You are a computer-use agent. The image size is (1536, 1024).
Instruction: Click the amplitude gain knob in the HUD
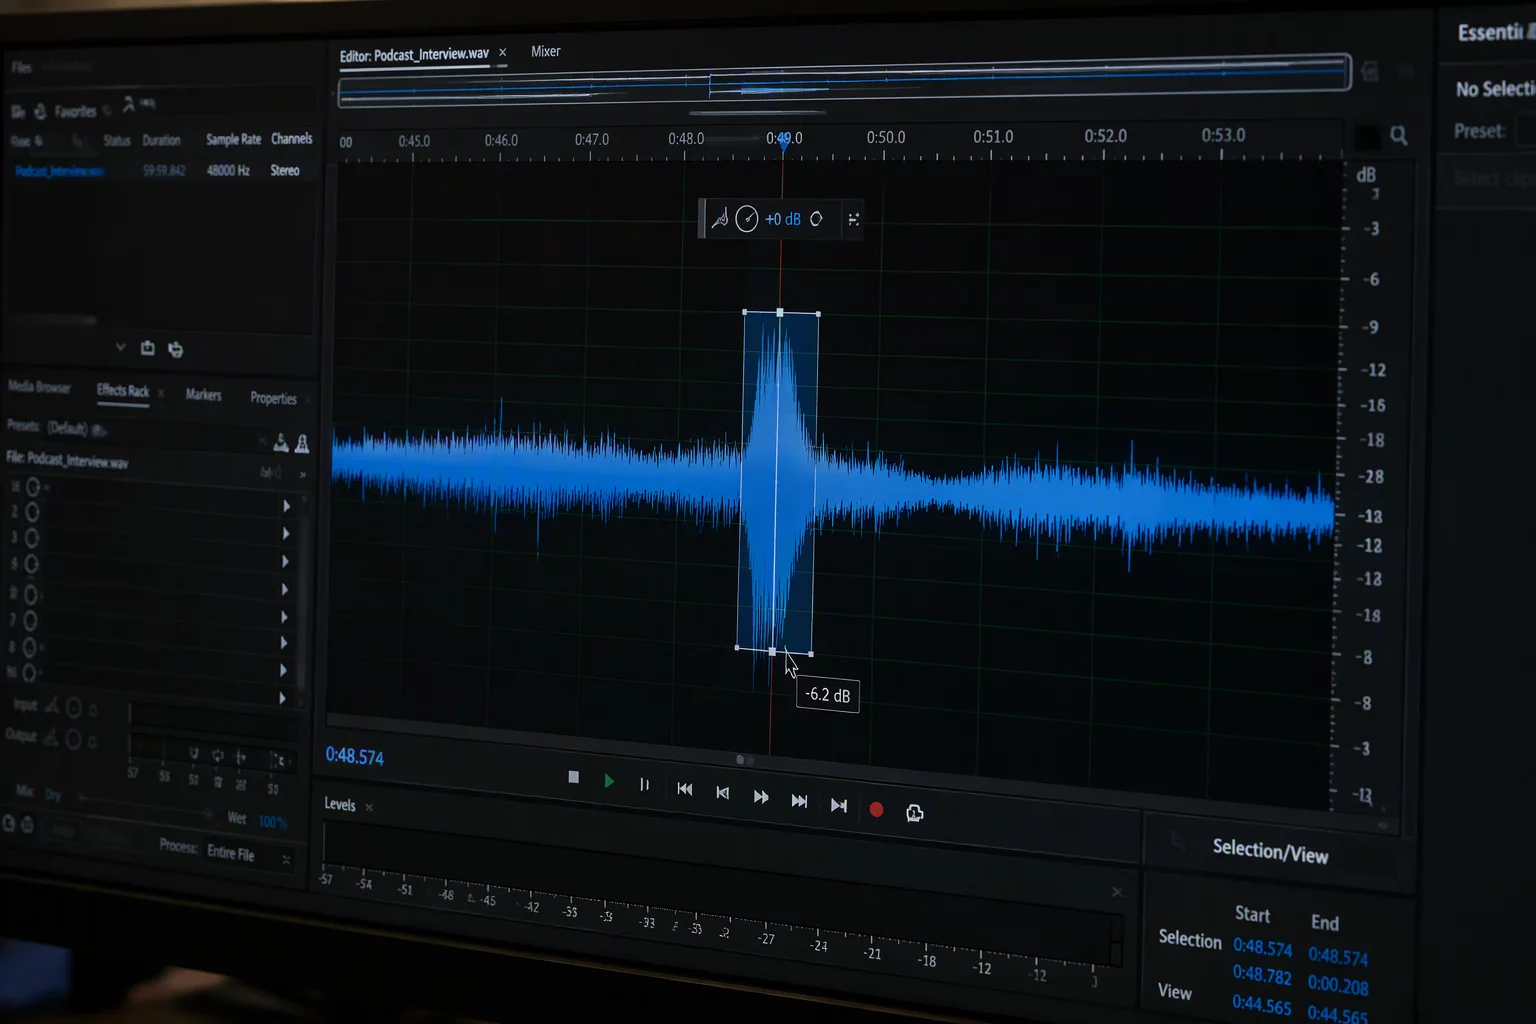pos(746,219)
